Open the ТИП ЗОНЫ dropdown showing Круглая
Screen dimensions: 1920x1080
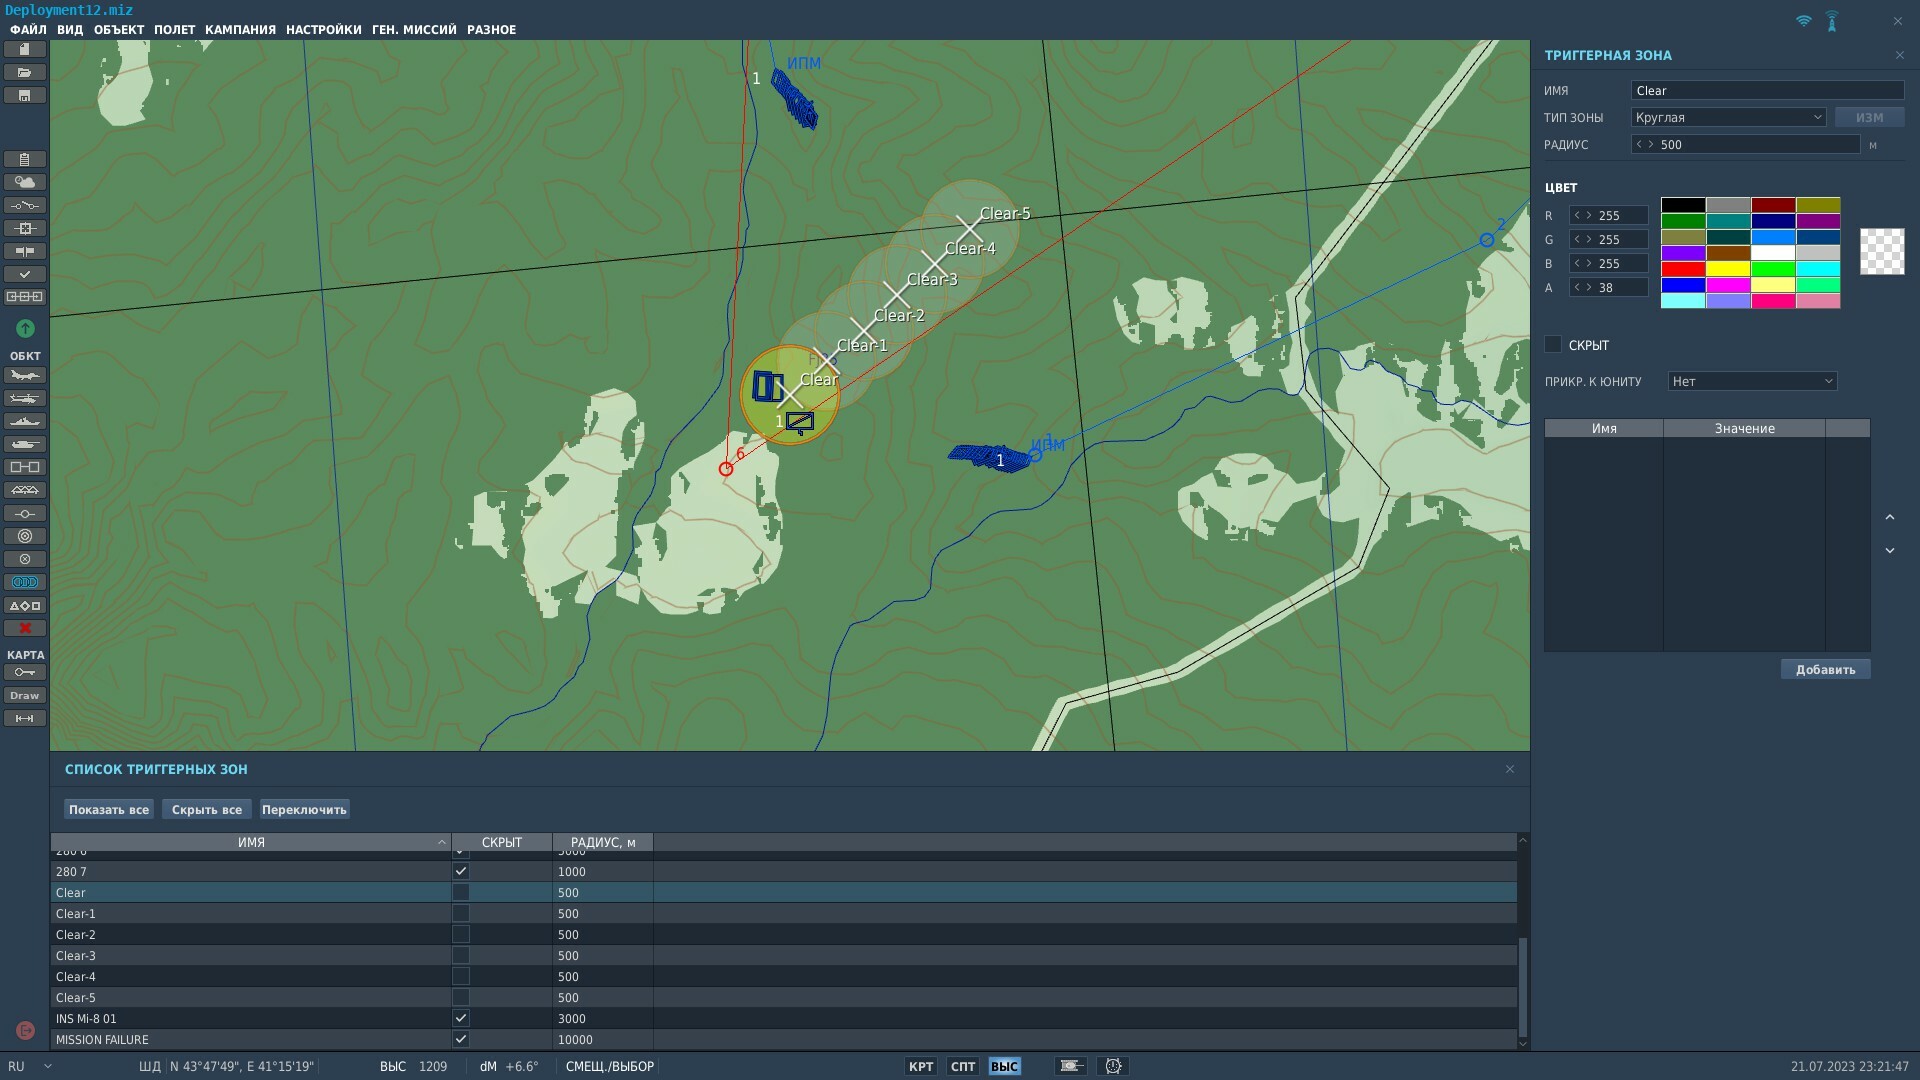click(1728, 117)
